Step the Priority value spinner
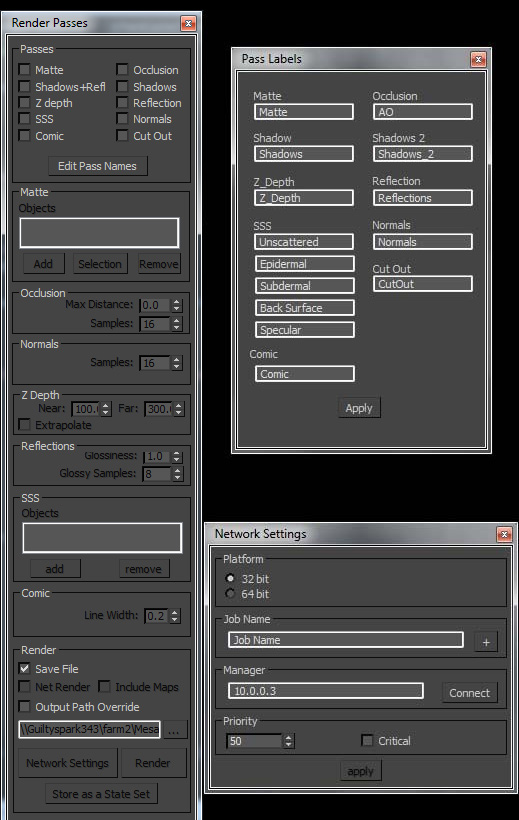 tap(288, 741)
